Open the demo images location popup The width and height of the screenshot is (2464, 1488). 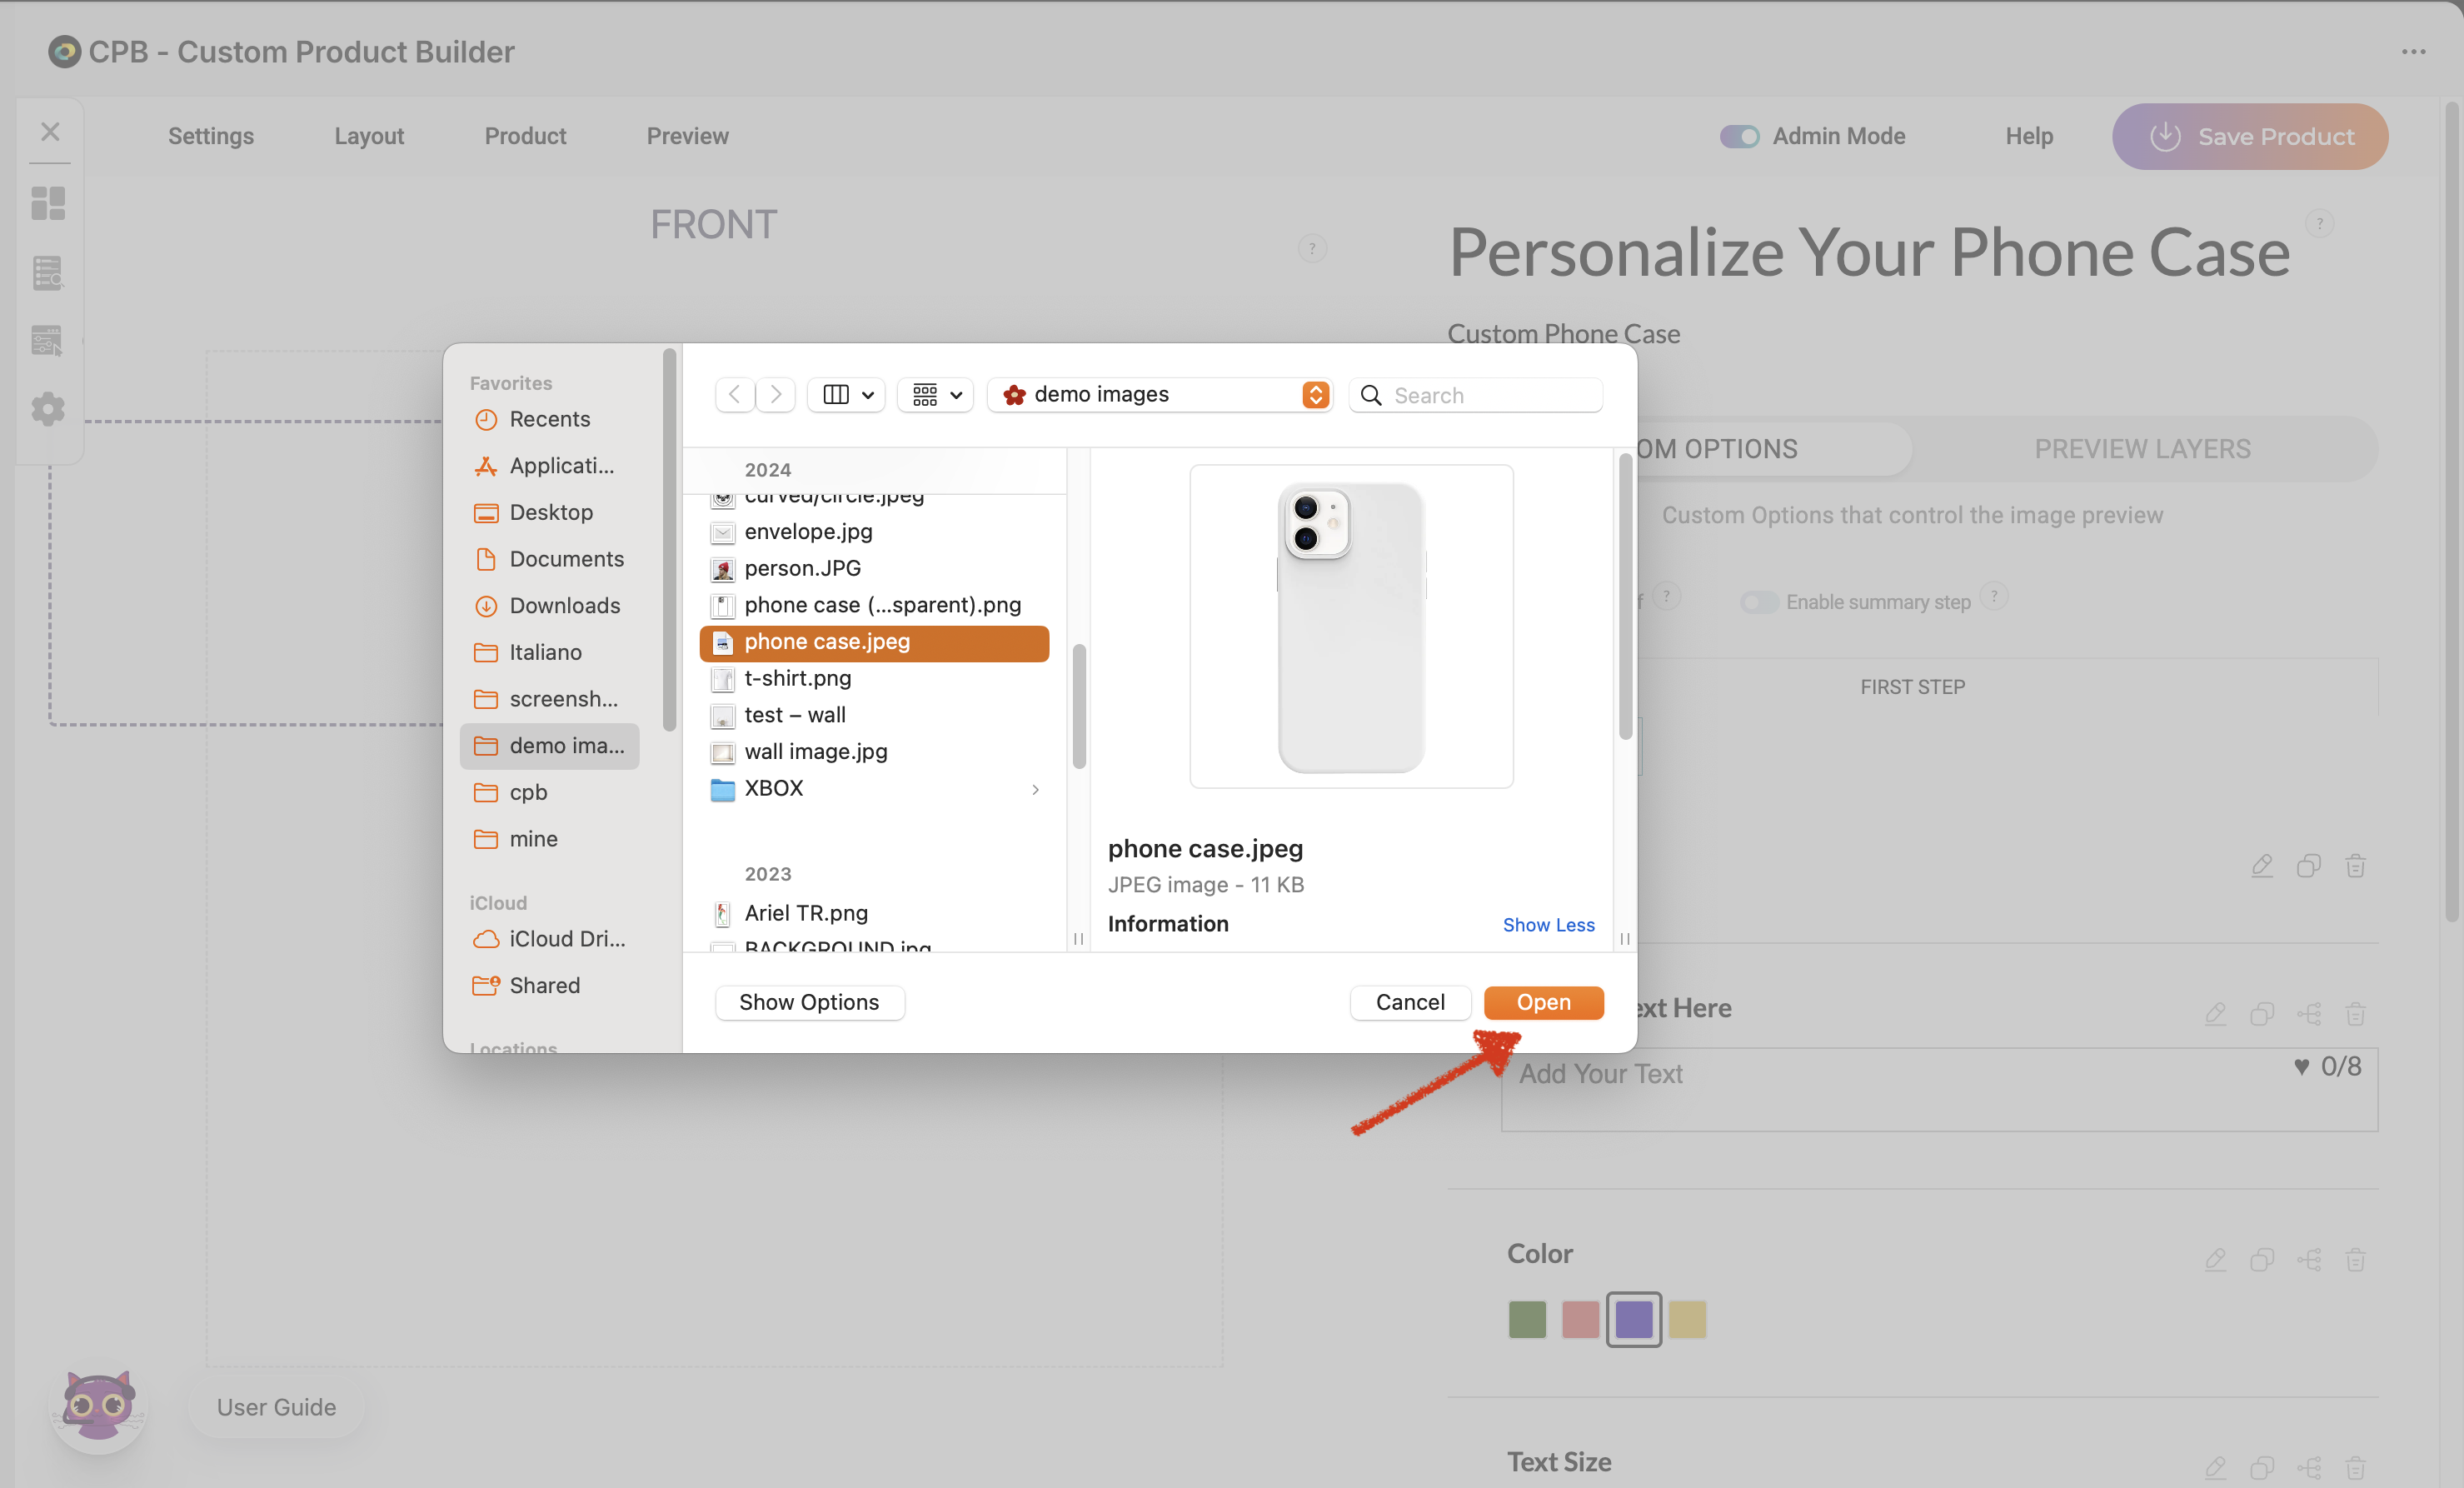point(1161,394)
